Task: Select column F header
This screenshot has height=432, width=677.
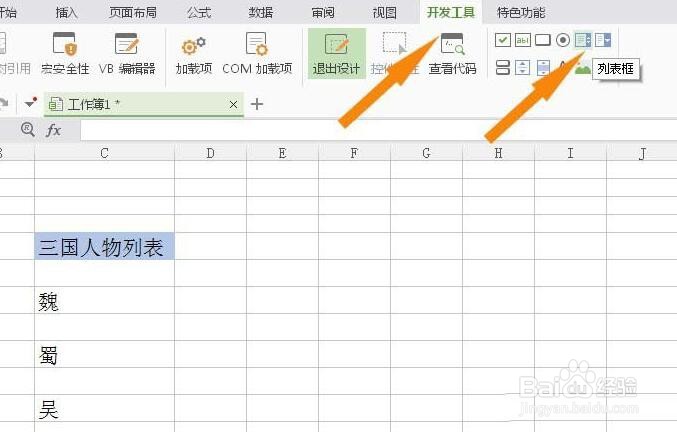Action: pos(354,153)
